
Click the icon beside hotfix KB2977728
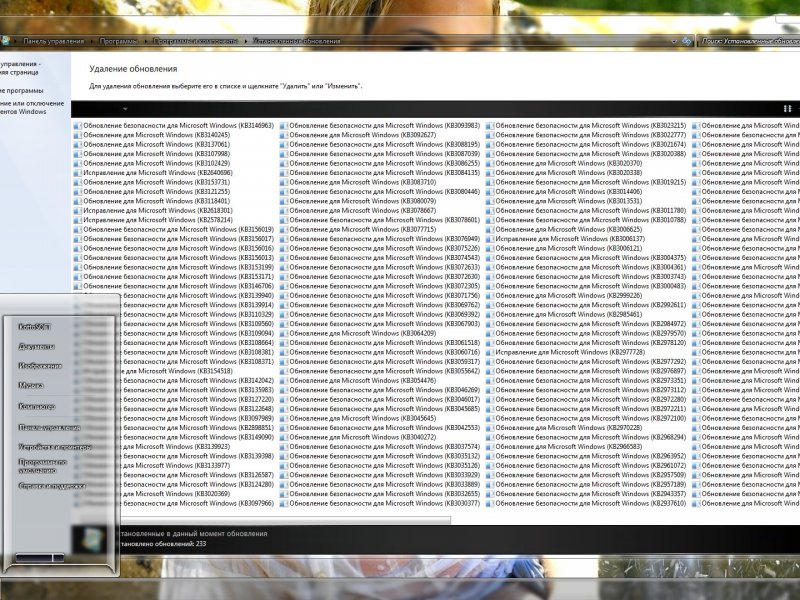click(490, 353)
